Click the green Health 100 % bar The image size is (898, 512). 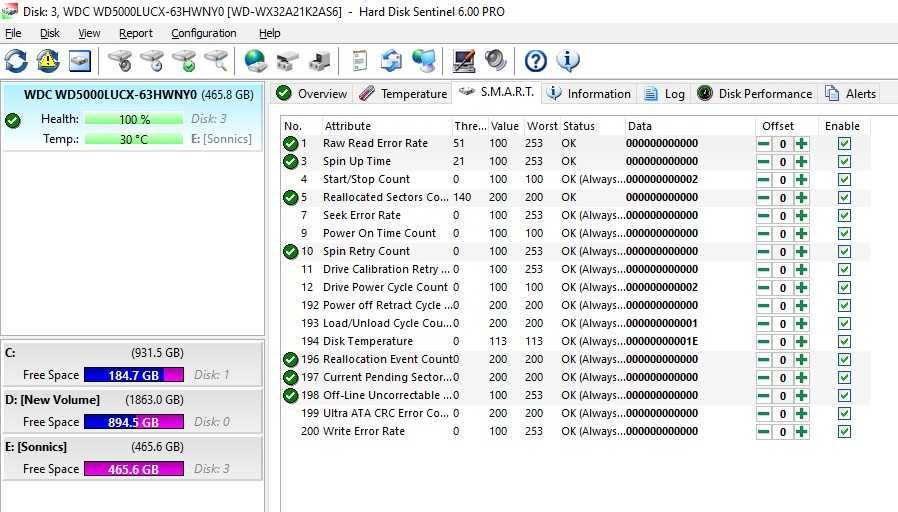click(134, 119)
